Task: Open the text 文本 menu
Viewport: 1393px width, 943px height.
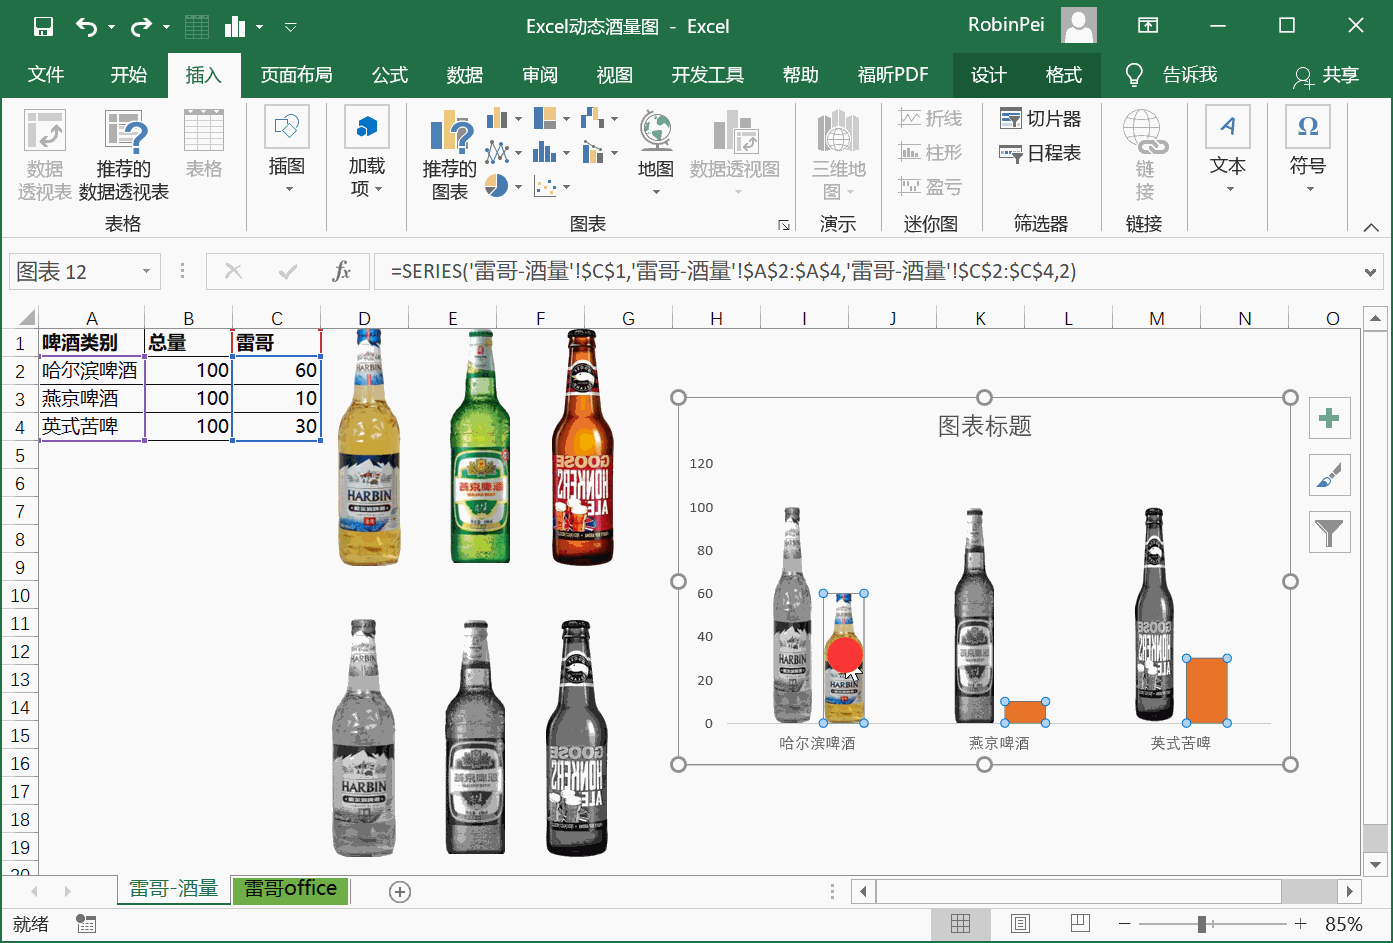Action: (x=1228, y=152)
